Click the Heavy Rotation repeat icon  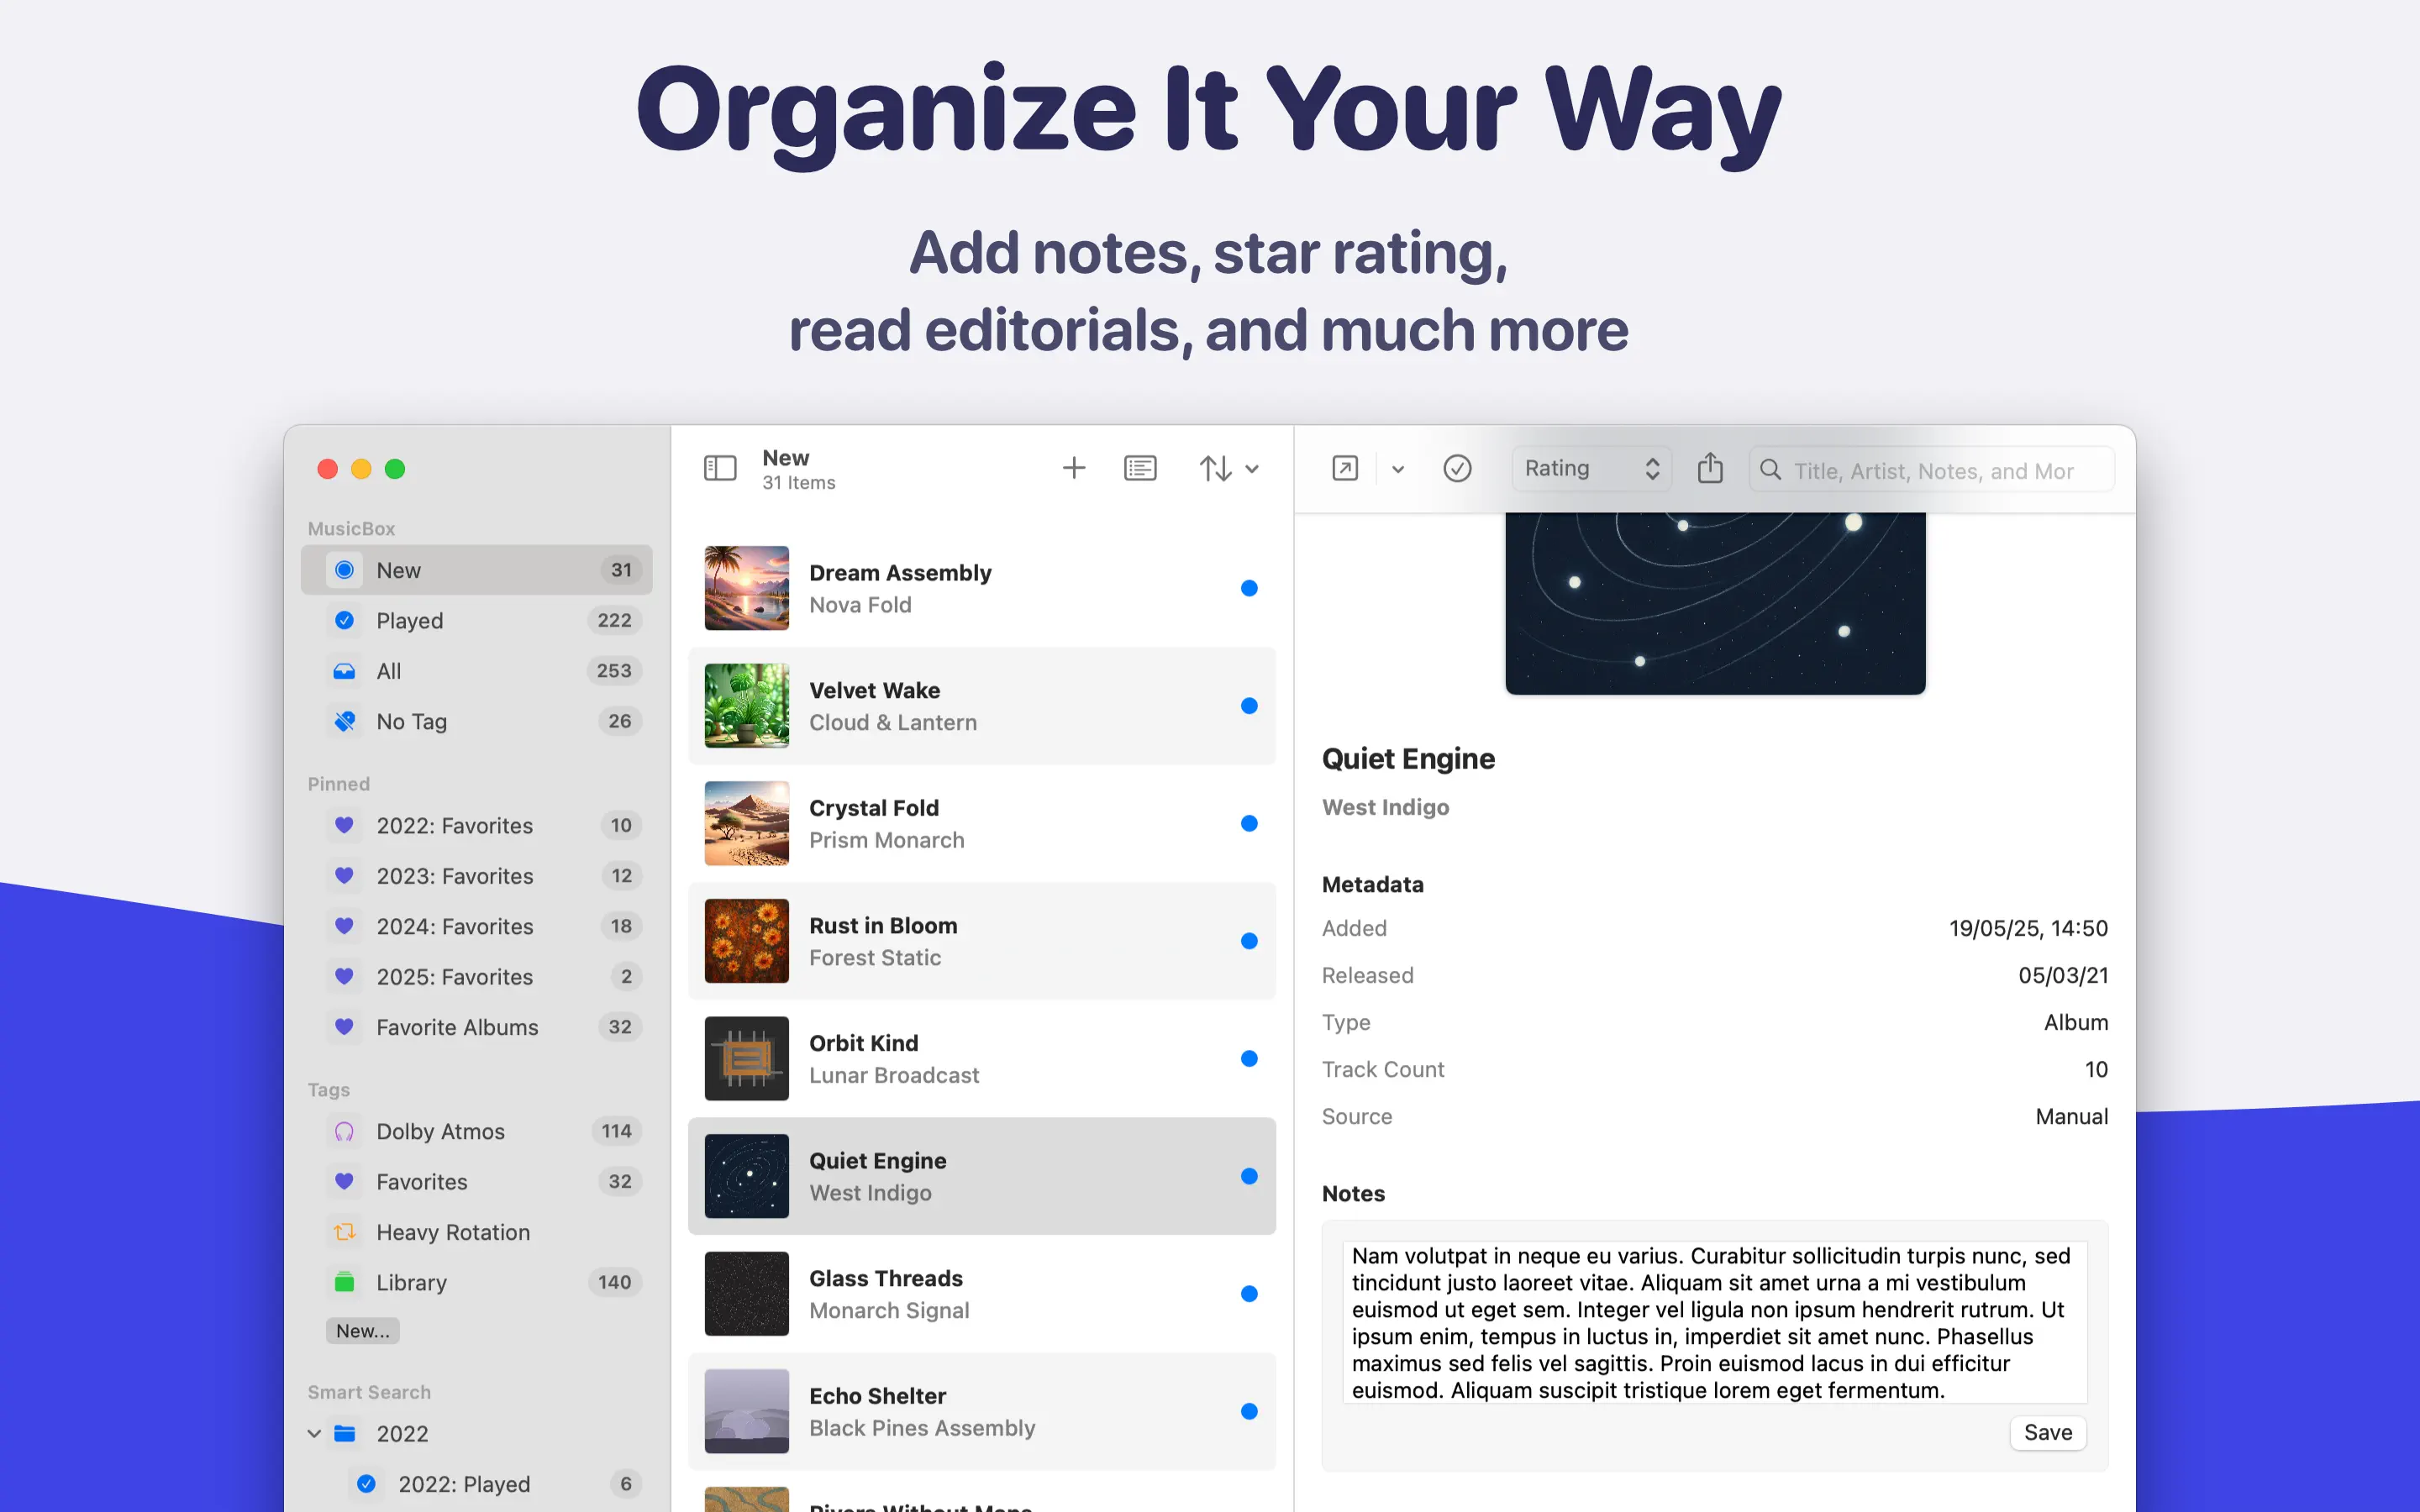click(x=344, y=1232)
